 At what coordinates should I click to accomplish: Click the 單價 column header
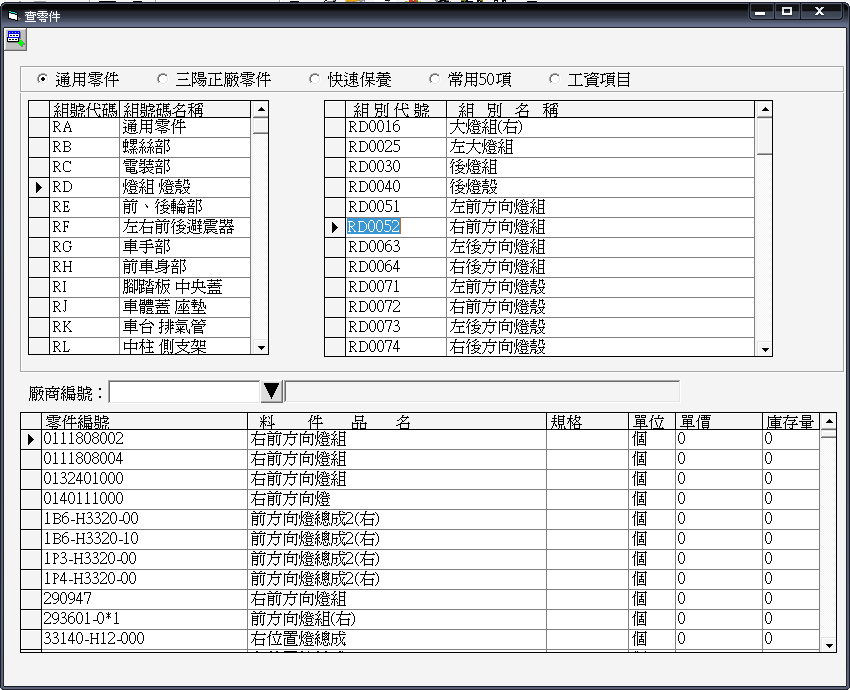717,422
